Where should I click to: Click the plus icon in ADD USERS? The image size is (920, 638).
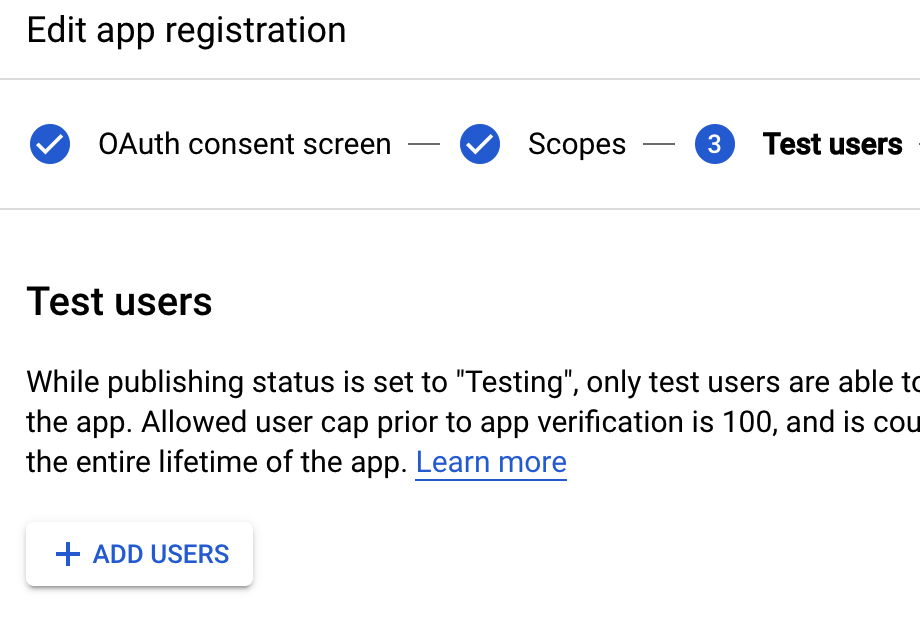tap(67, 554)
